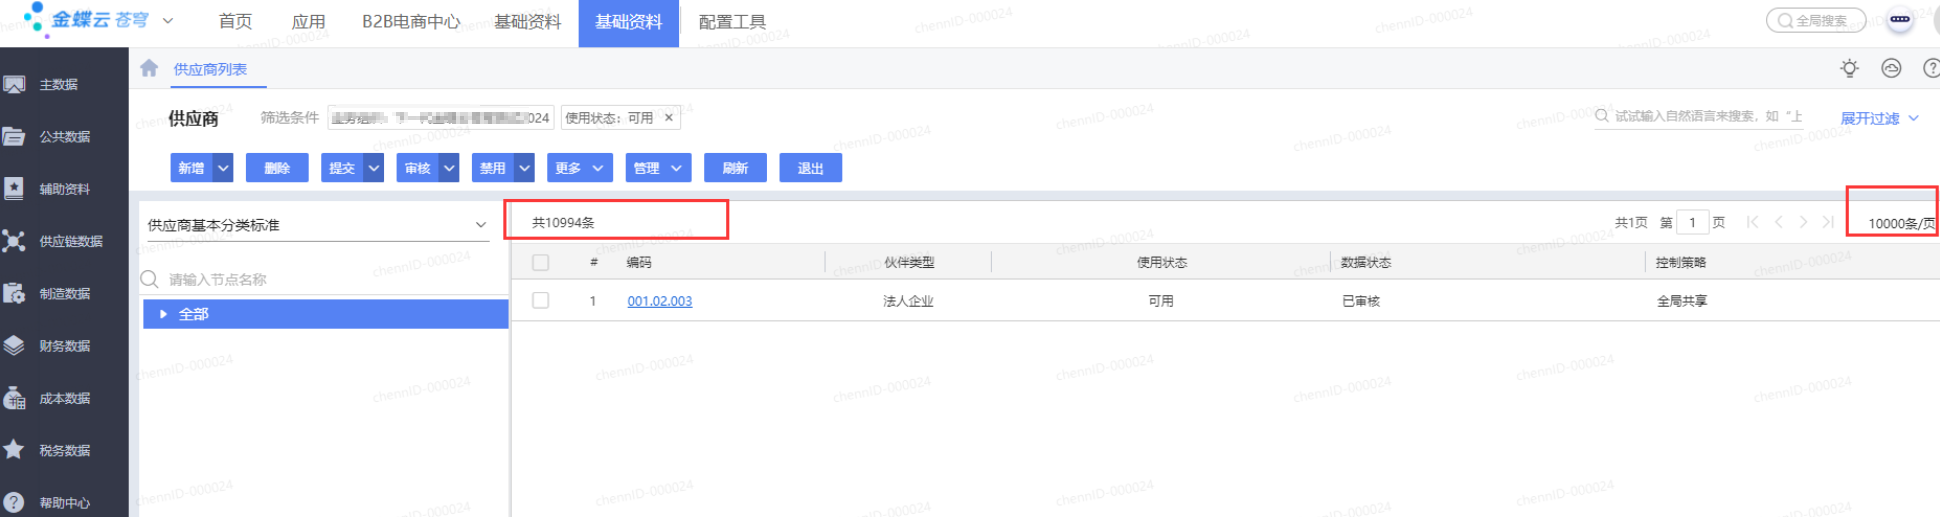The width and height of the screenshot is (1940, 517).
Task: Expand the 全部 tree node
Action: click(x=163, y=314)
